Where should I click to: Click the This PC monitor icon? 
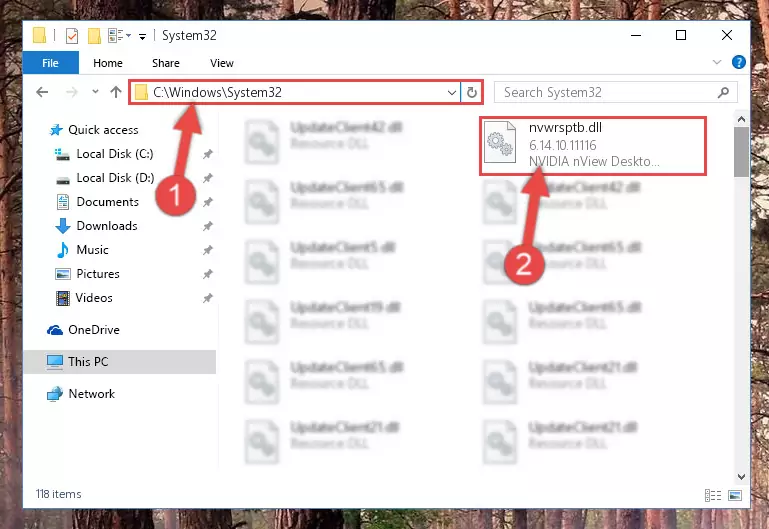click(x=54, y=362)
